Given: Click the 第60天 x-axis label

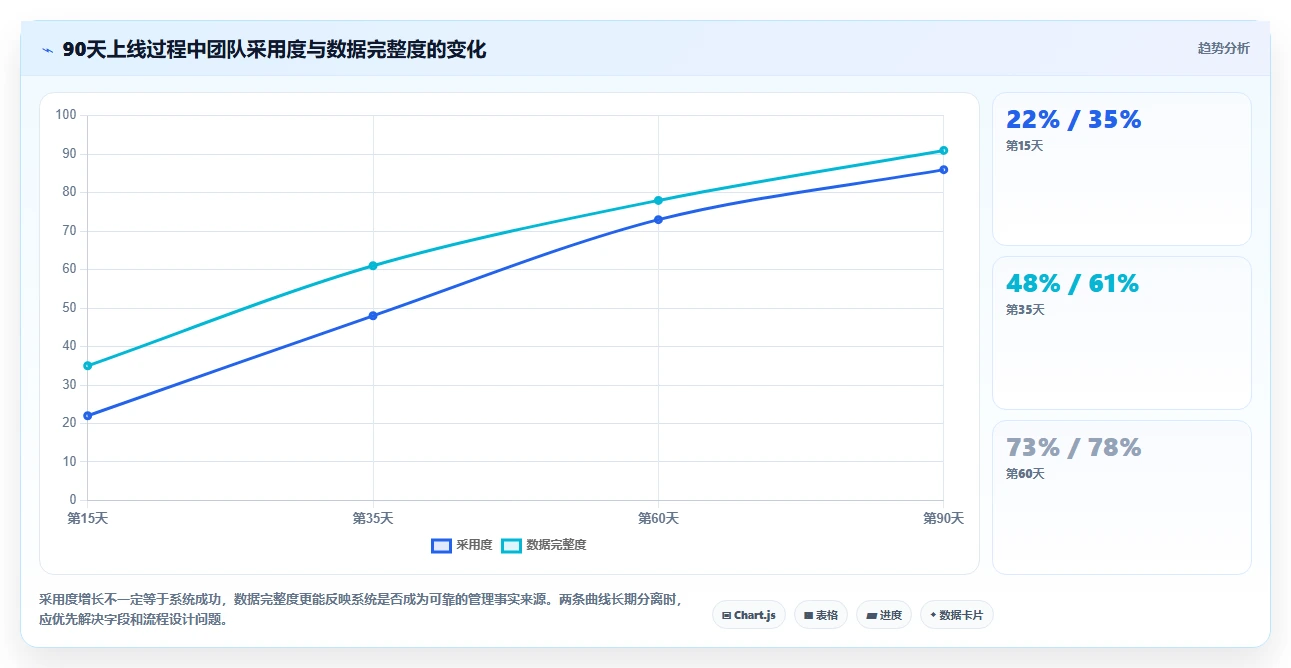Looking at the screenshot, I should pyautogui.click(x=658, y=518).
